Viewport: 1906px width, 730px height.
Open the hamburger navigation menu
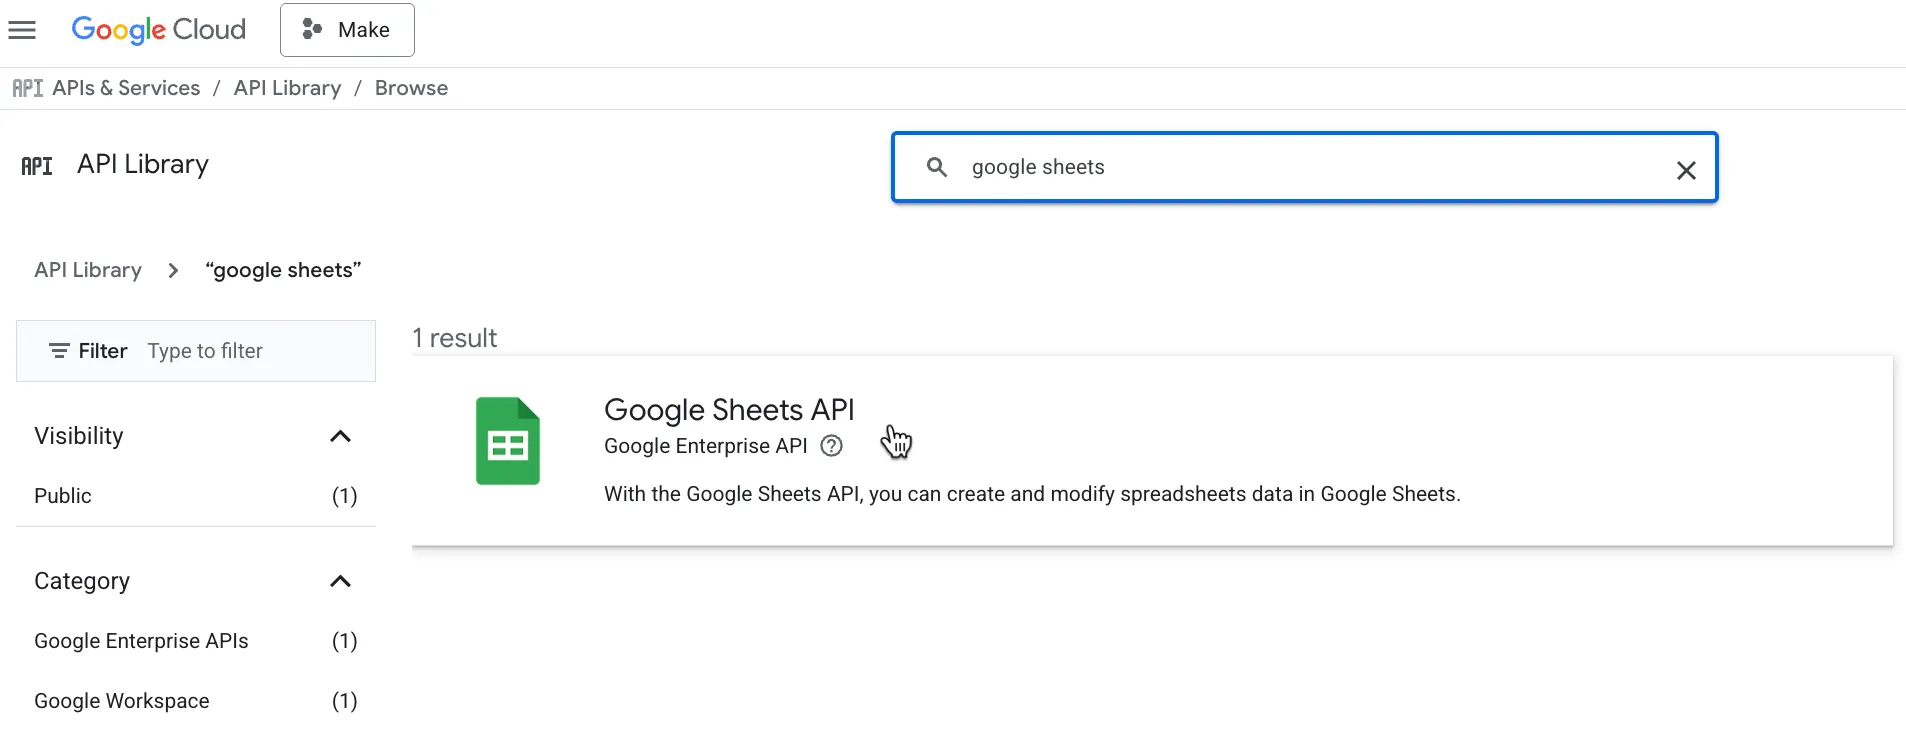click(x=22, y=30)
